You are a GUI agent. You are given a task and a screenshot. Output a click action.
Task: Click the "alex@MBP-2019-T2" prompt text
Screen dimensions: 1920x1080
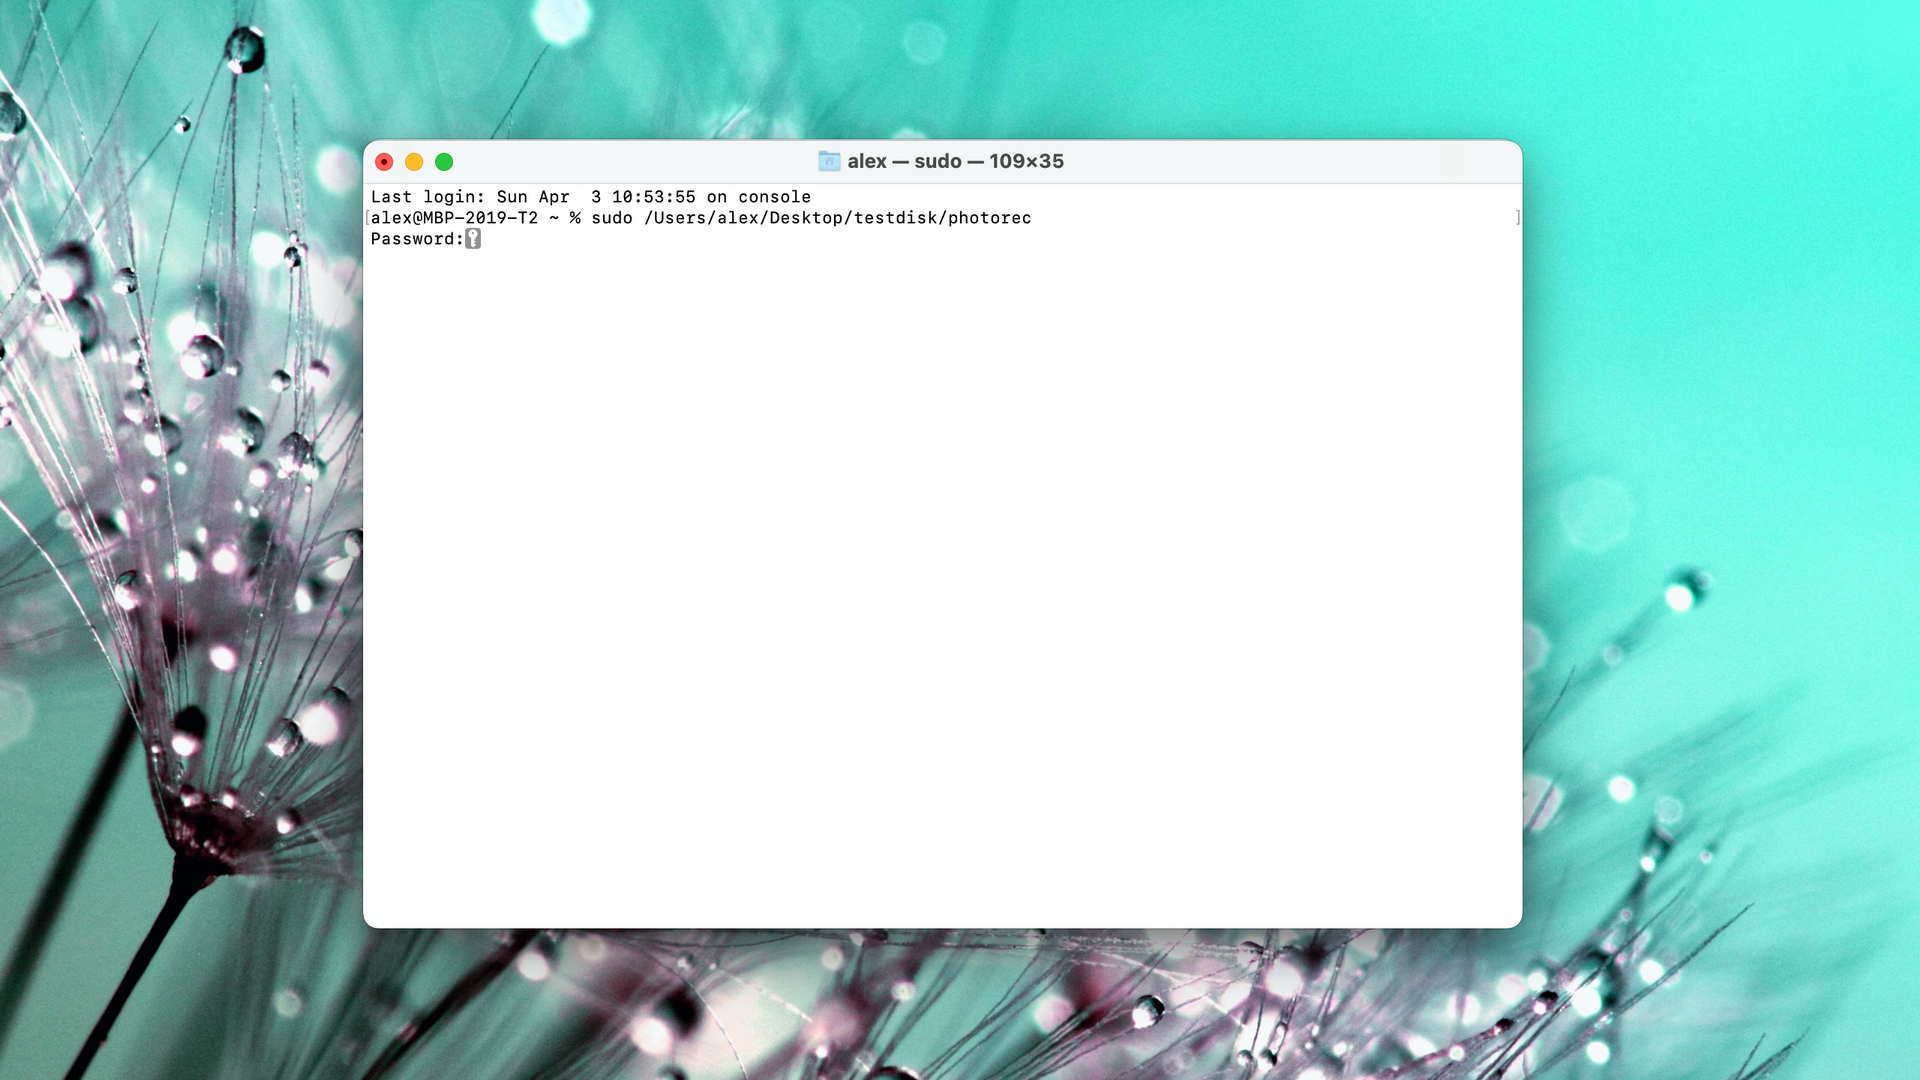[454, 218]
